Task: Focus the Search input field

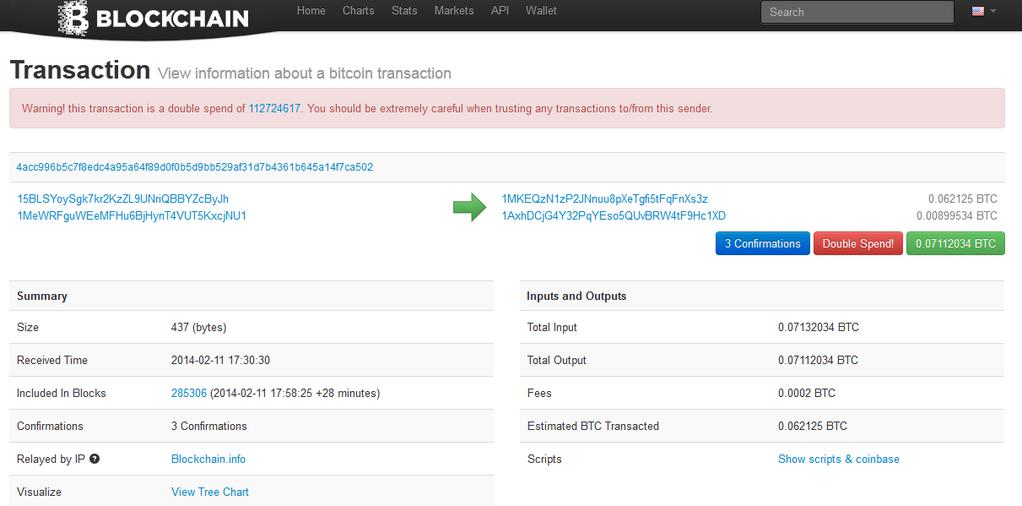Action: click(x=857, y=12)
